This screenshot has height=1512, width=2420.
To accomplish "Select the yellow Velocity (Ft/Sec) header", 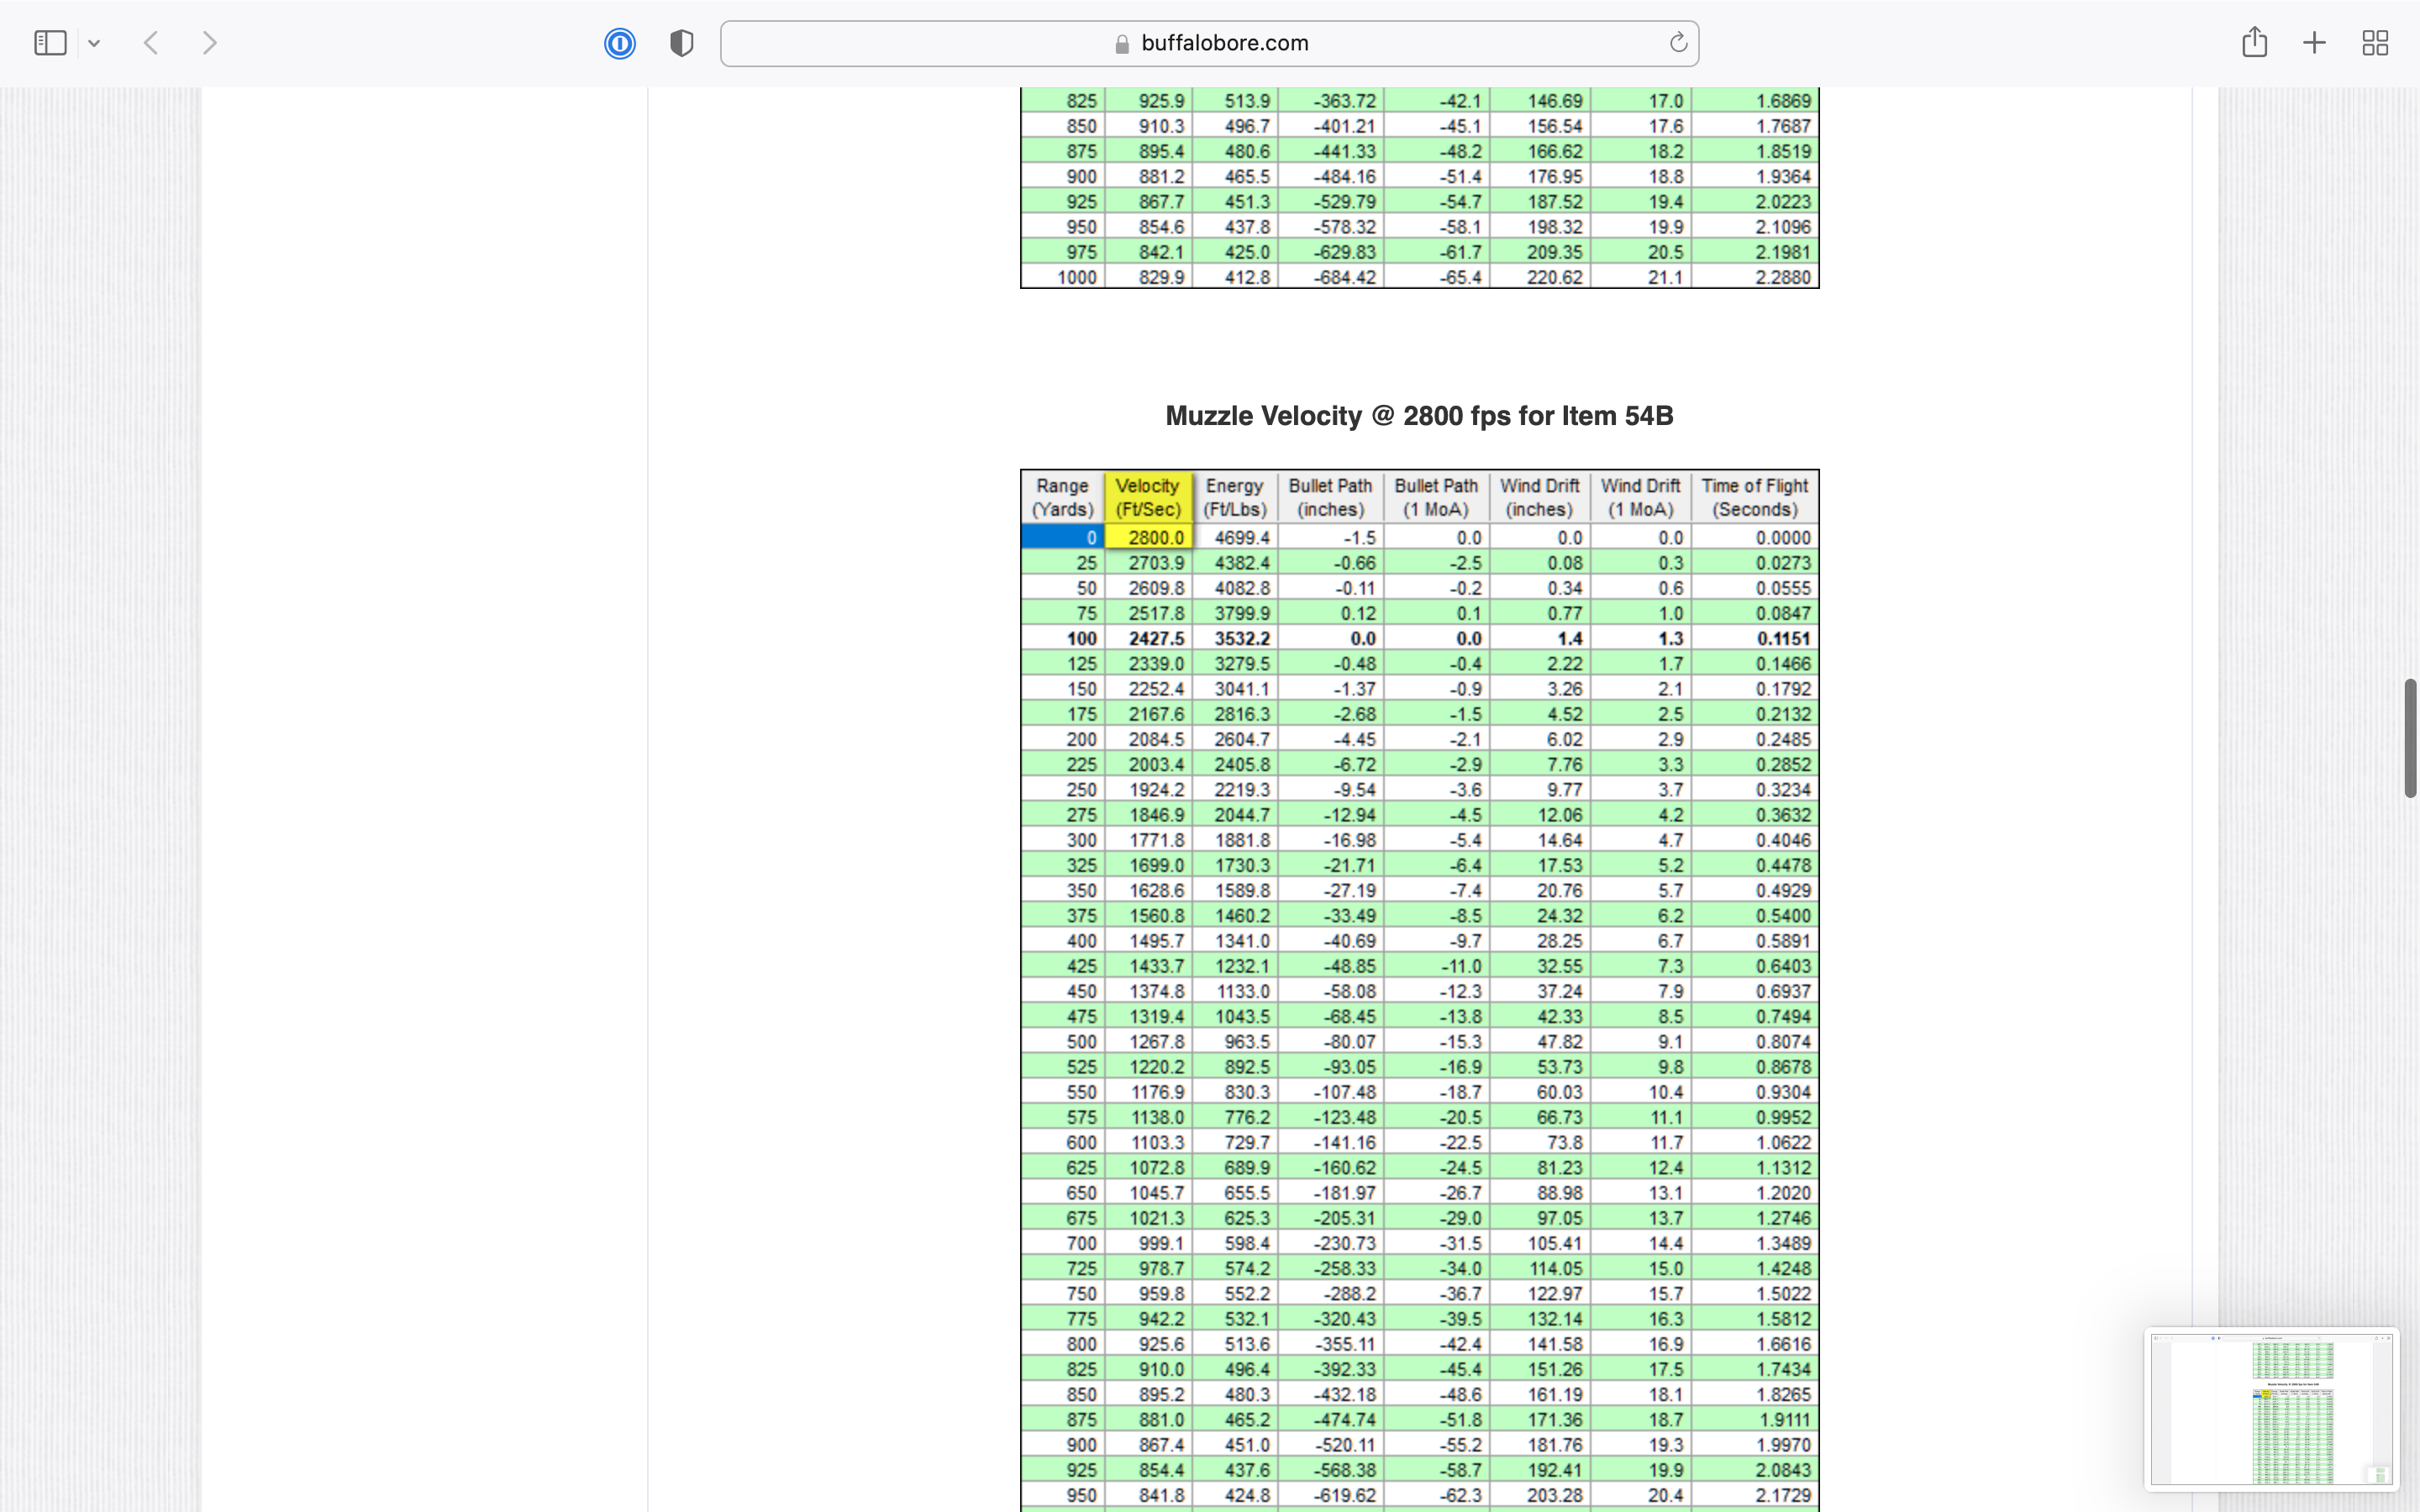I will click(1148, 497).
